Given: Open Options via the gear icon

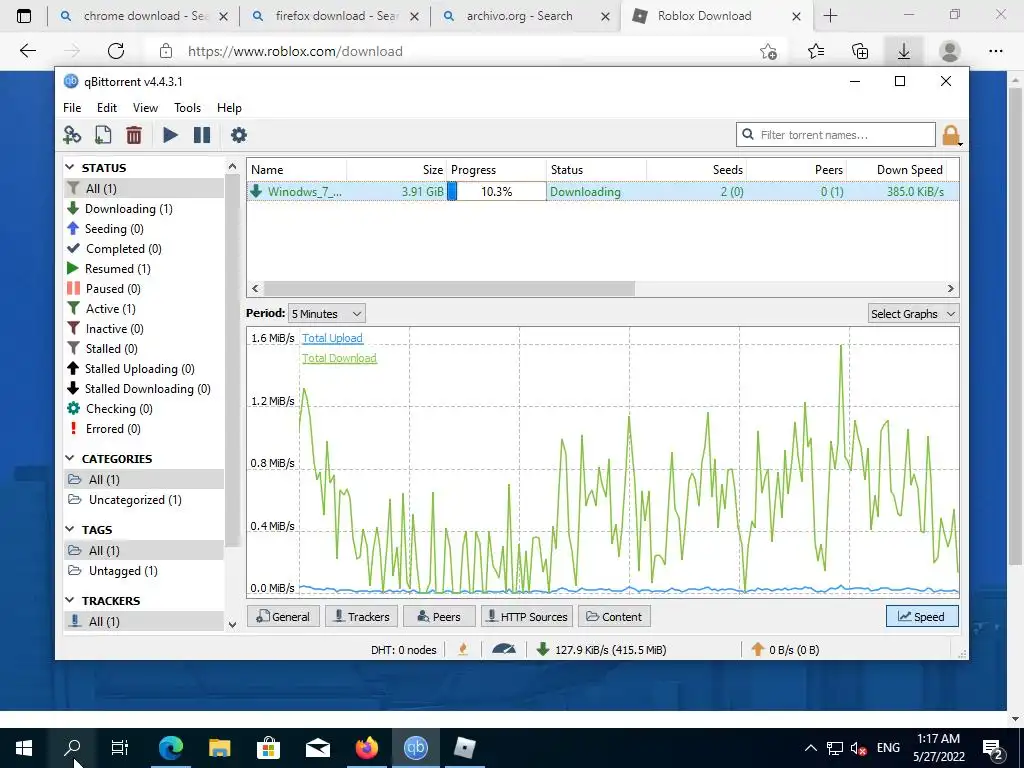Looking at the screenshot, I should pos(239,135).
